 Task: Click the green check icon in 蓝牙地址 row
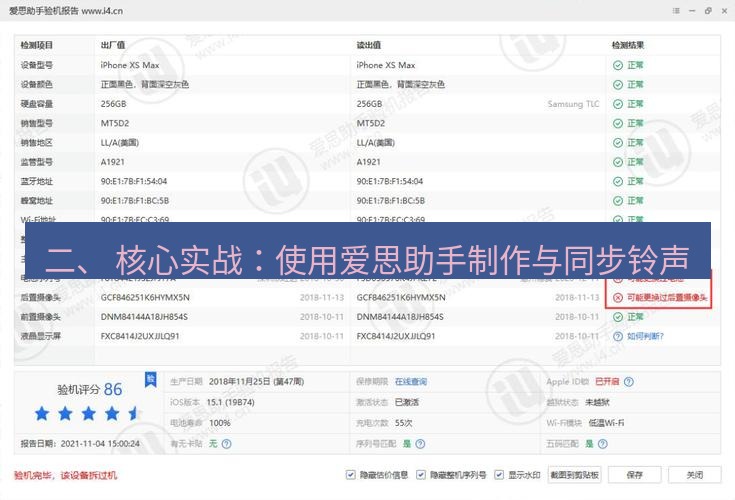tap(618, 181)
